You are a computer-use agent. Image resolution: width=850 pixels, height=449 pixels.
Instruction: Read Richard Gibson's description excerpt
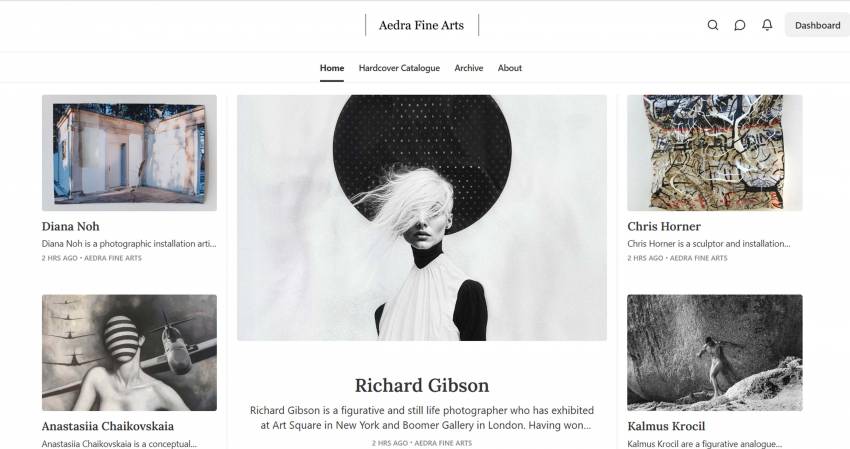point(422,418)
